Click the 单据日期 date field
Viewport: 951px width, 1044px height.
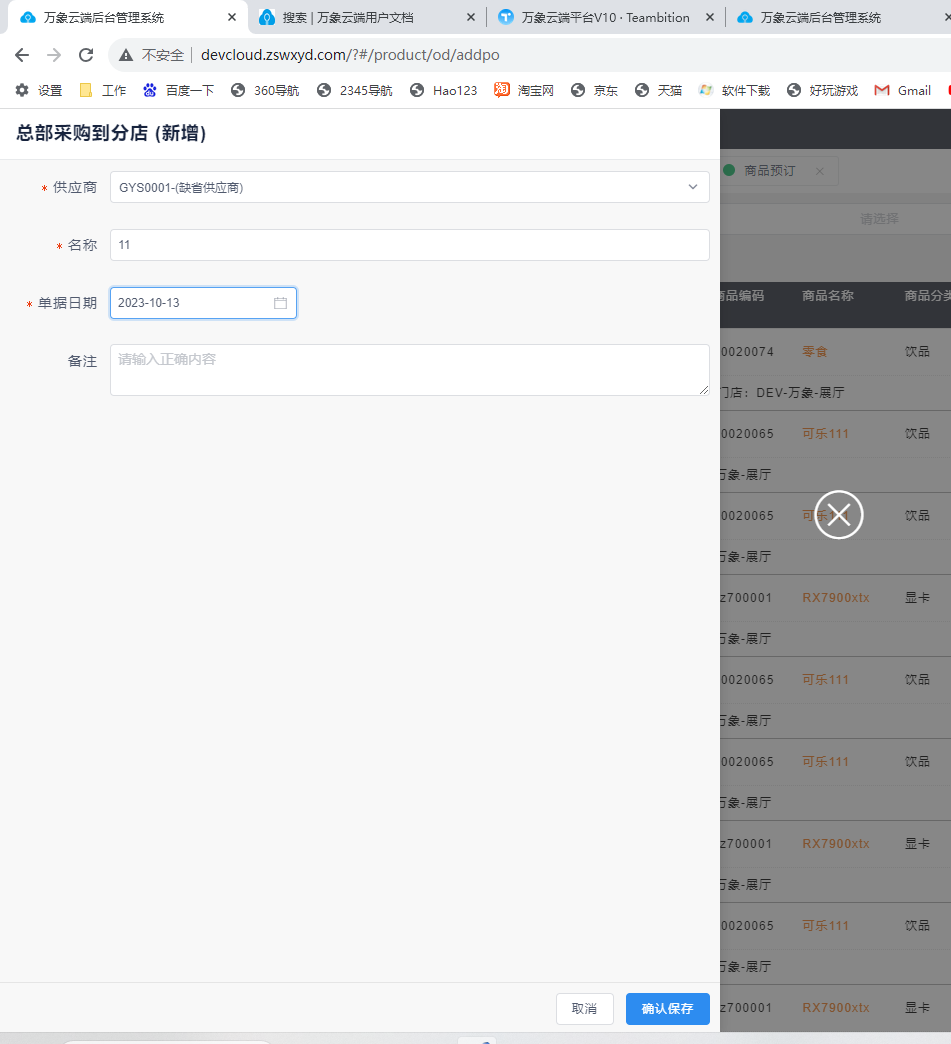pos(203,303)
